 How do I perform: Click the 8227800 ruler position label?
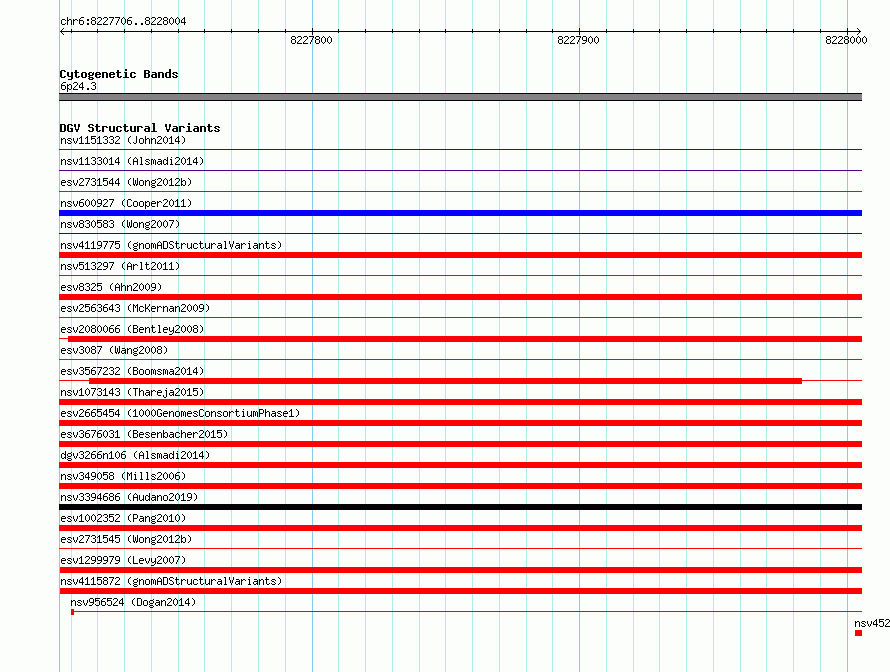[311, 40]
